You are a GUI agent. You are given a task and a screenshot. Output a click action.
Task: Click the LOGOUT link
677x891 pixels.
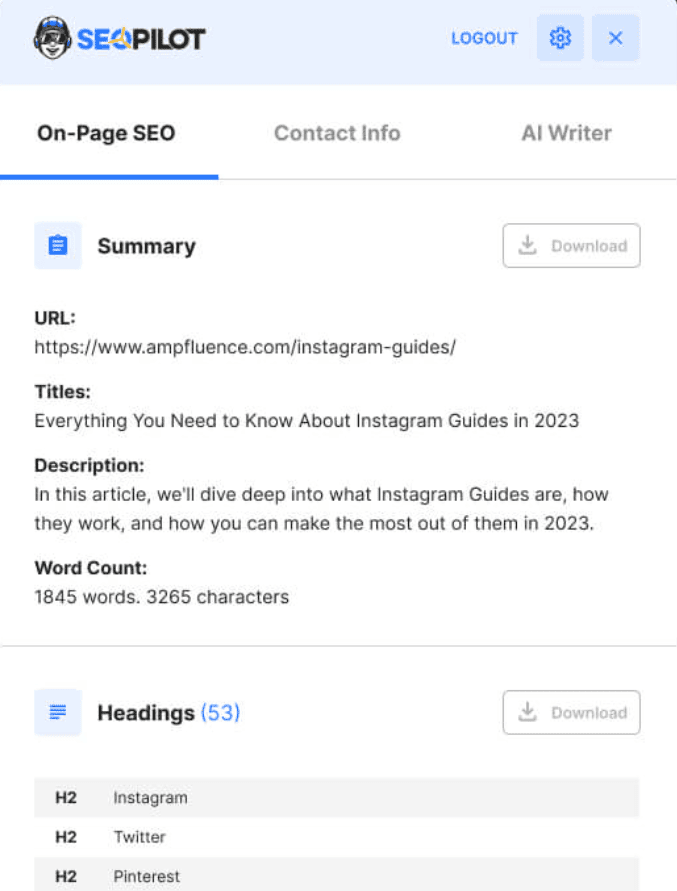point(484,38)
